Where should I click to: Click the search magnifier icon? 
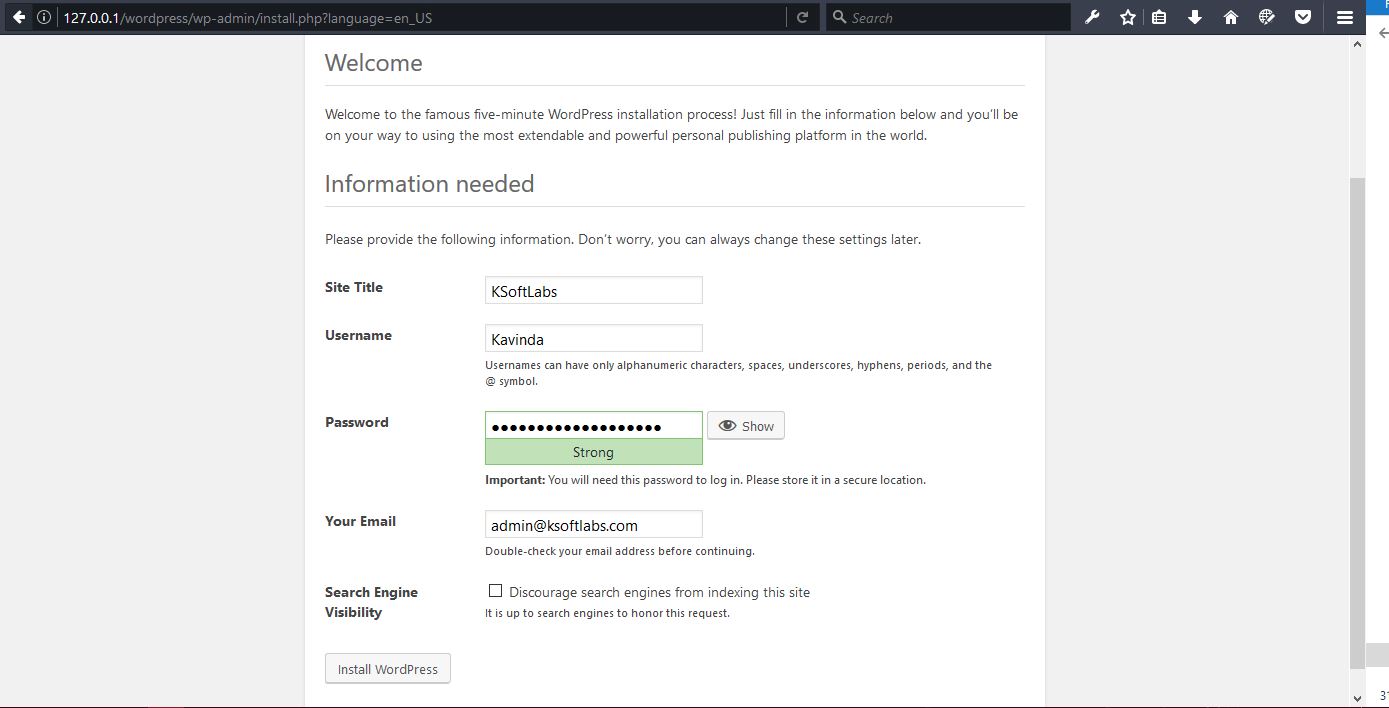(840, 17)
